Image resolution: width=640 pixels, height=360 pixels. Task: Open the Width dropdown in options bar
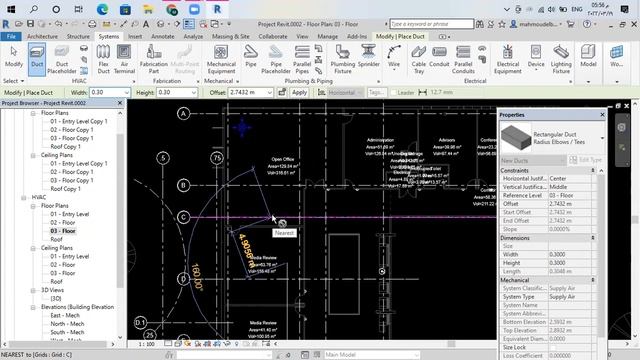[126, 93]
